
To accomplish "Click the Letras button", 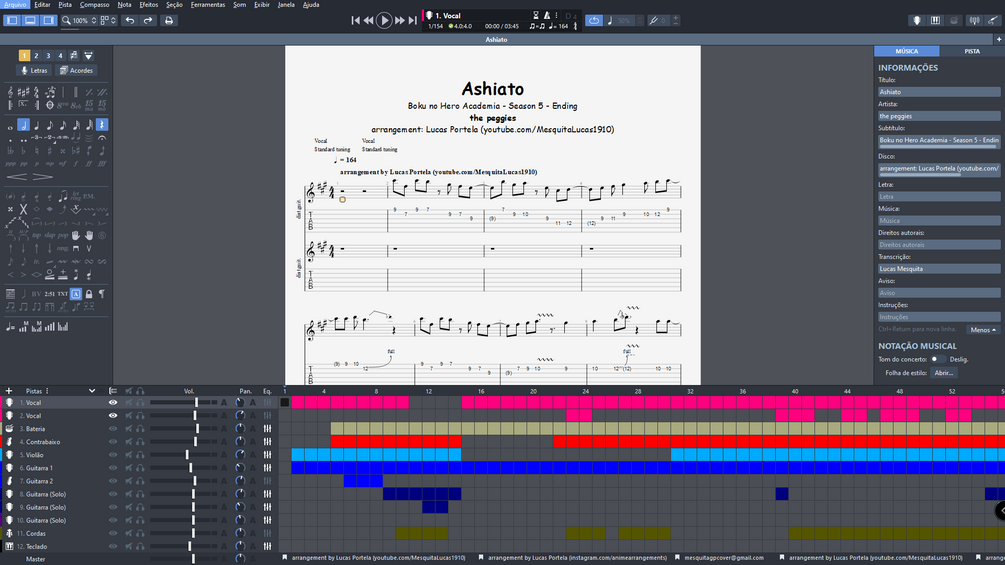I will (x=34, y=70).
